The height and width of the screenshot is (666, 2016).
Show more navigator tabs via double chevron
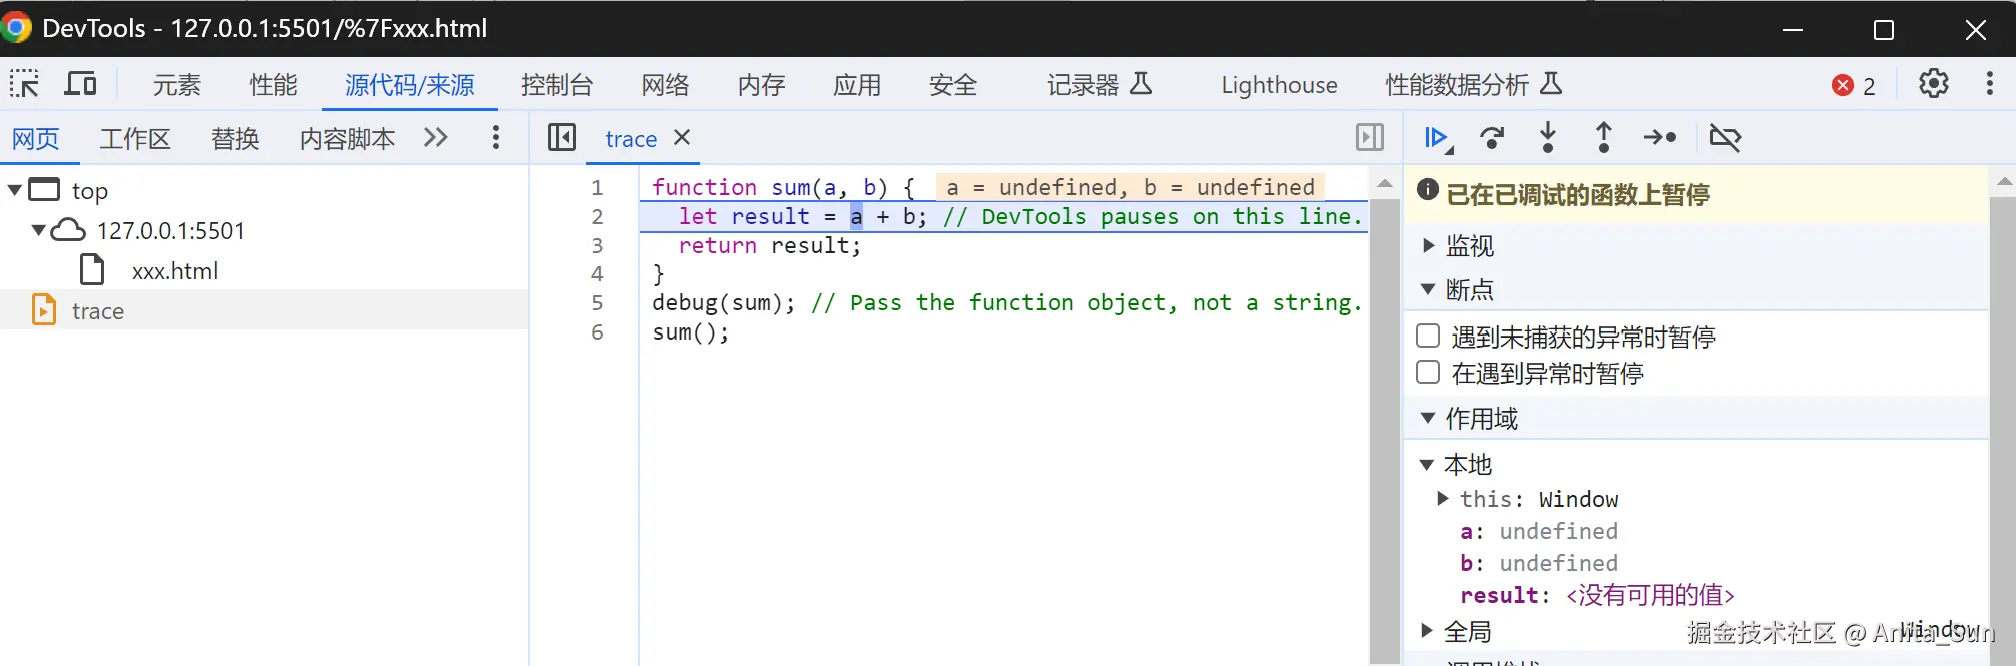[435, 138]
